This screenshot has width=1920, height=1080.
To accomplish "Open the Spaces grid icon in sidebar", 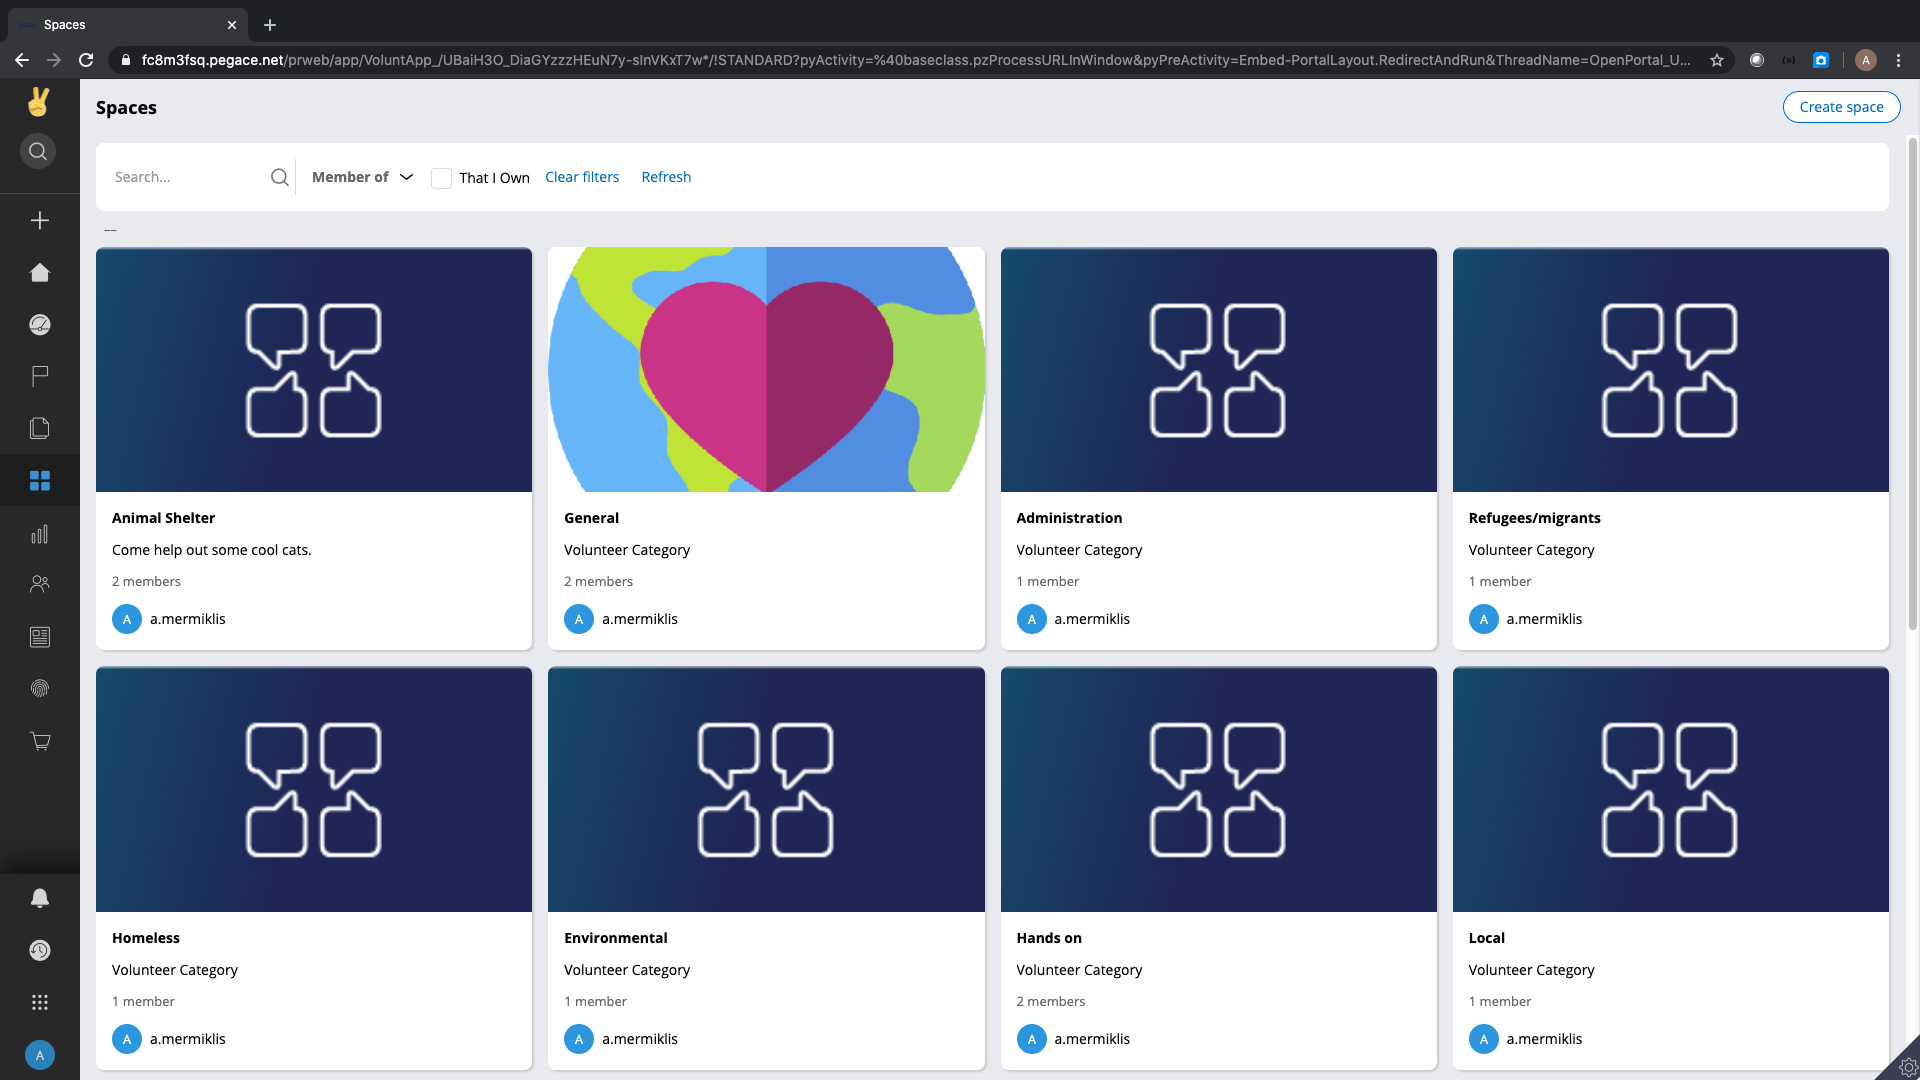I will pos(40,481).
